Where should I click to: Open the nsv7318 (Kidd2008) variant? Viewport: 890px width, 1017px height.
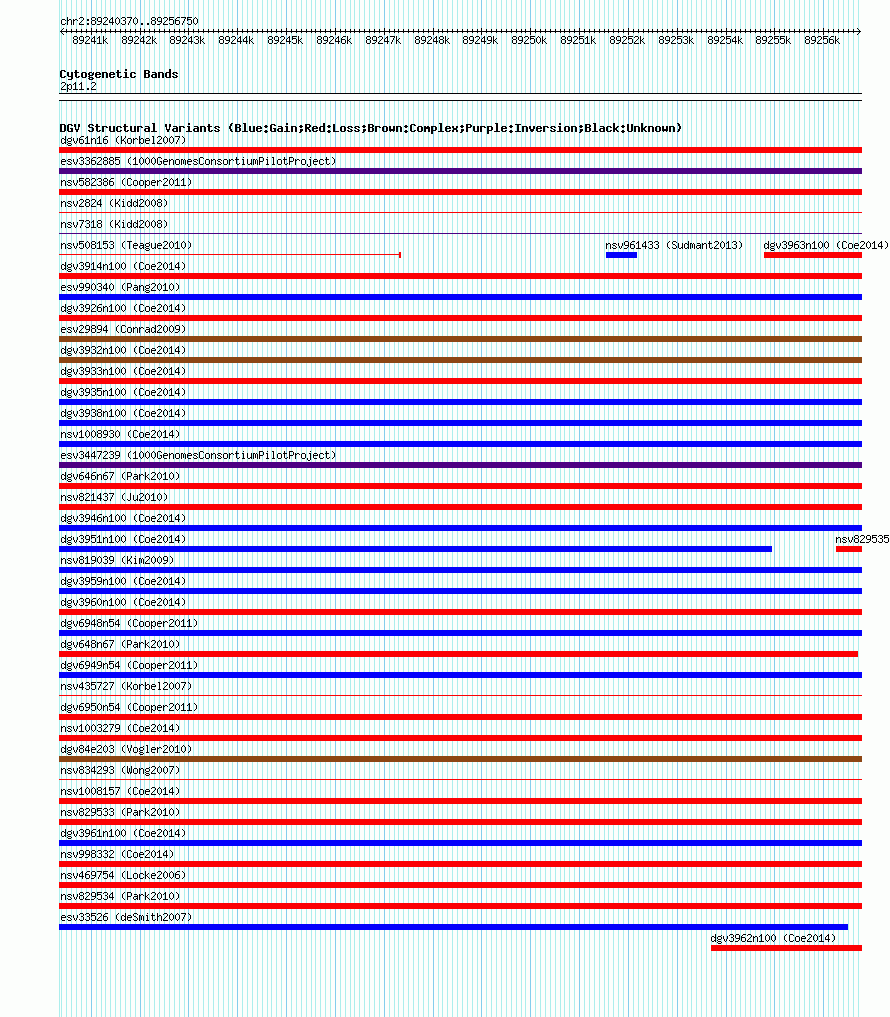coord(114,224)
